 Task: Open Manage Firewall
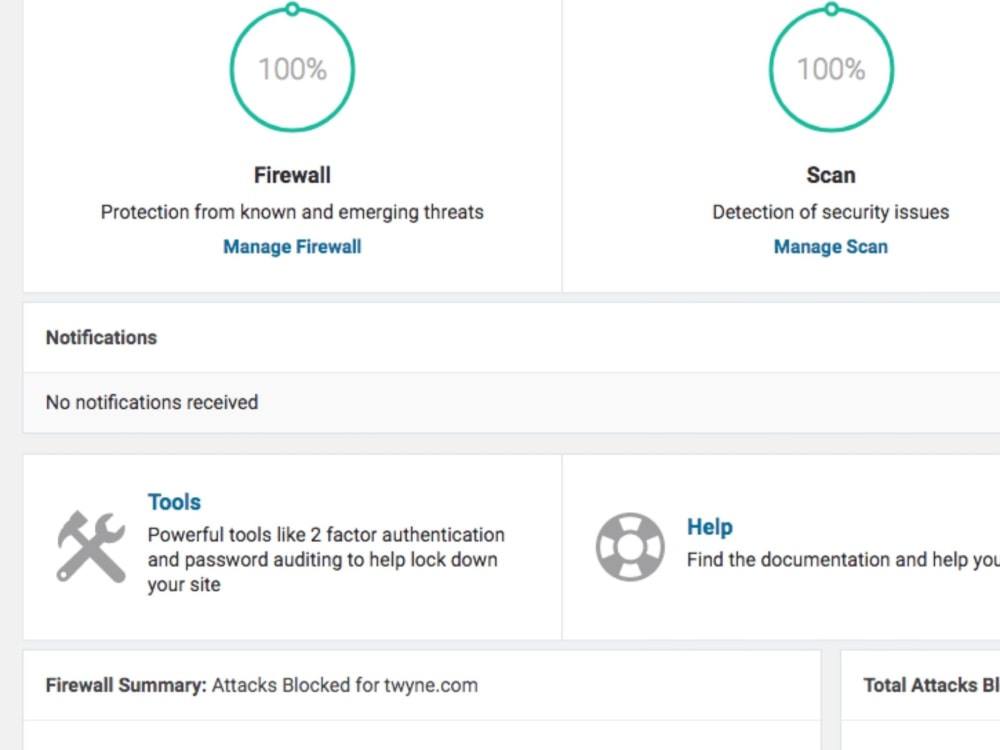tap(292, 246)
